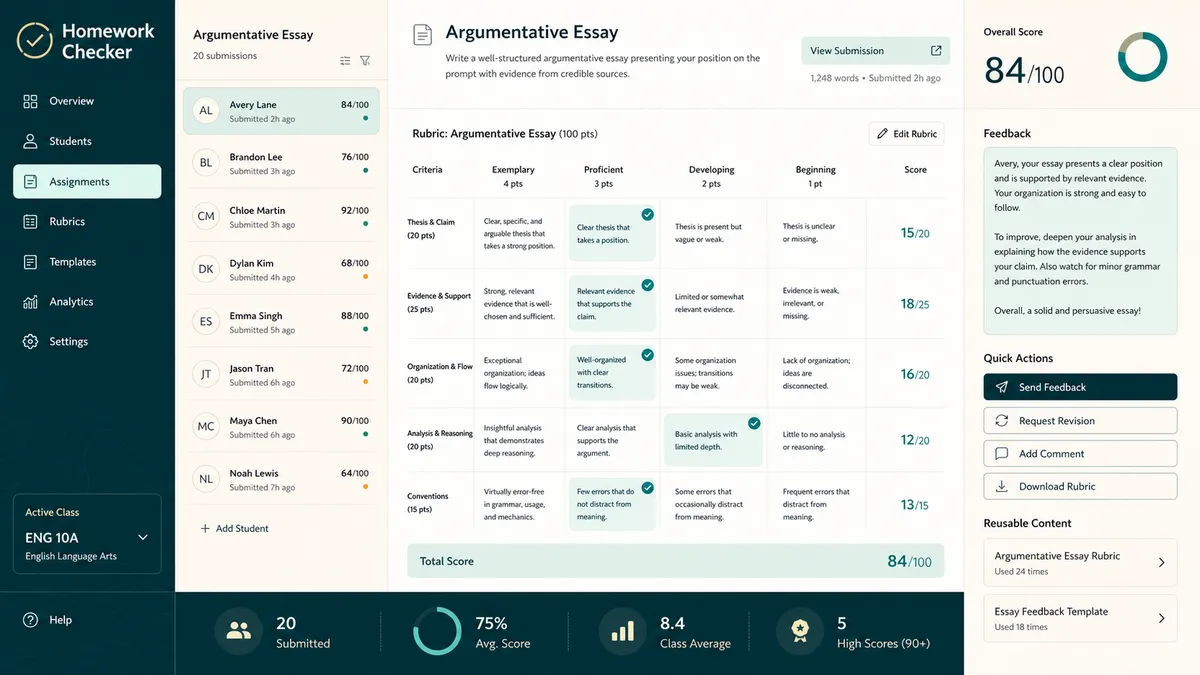
Task: Click the '15/20' Thesis score cell
Action: click(915, 233)
